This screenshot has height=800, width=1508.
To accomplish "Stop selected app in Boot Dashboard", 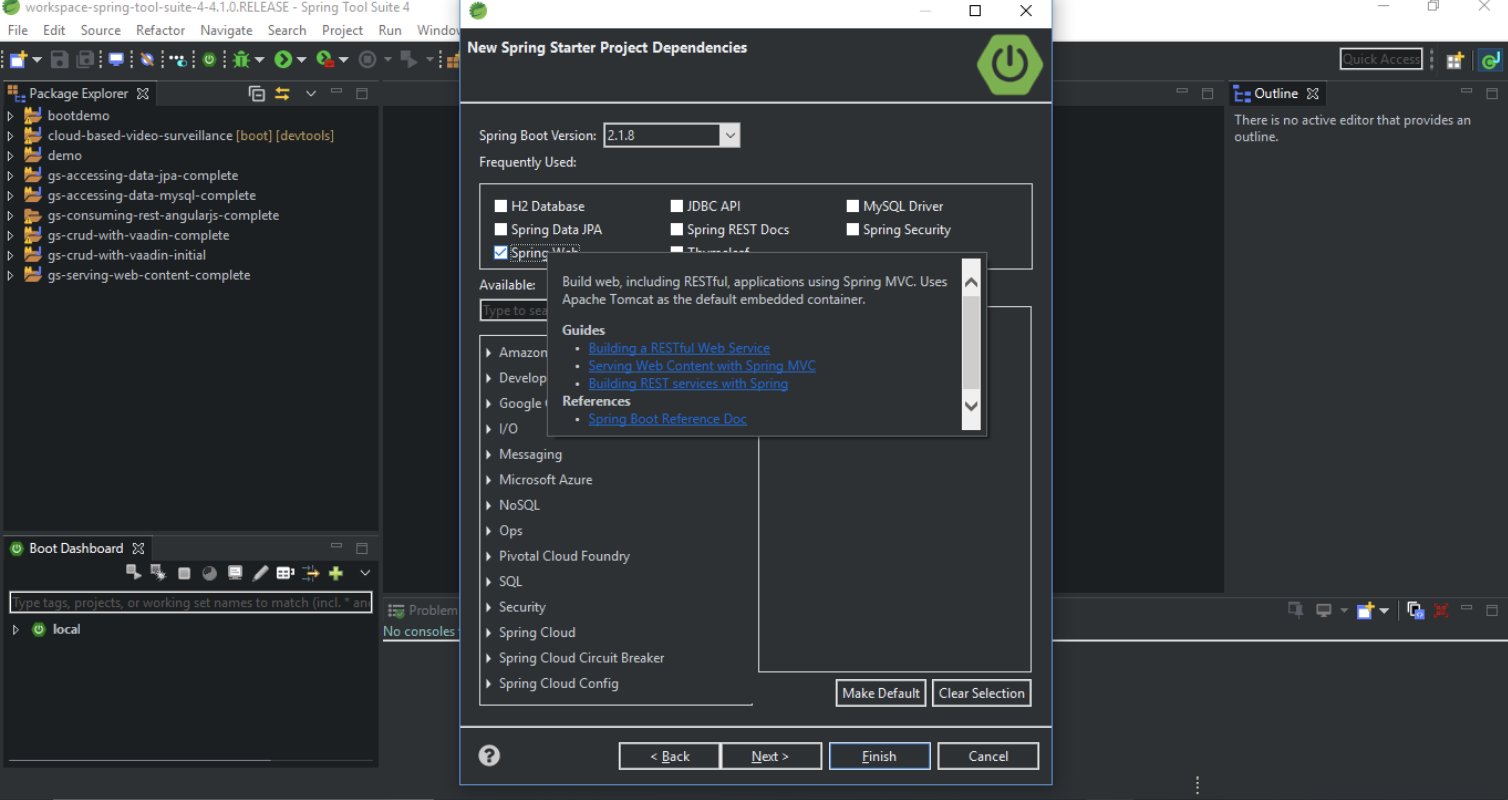I will 184,573.
